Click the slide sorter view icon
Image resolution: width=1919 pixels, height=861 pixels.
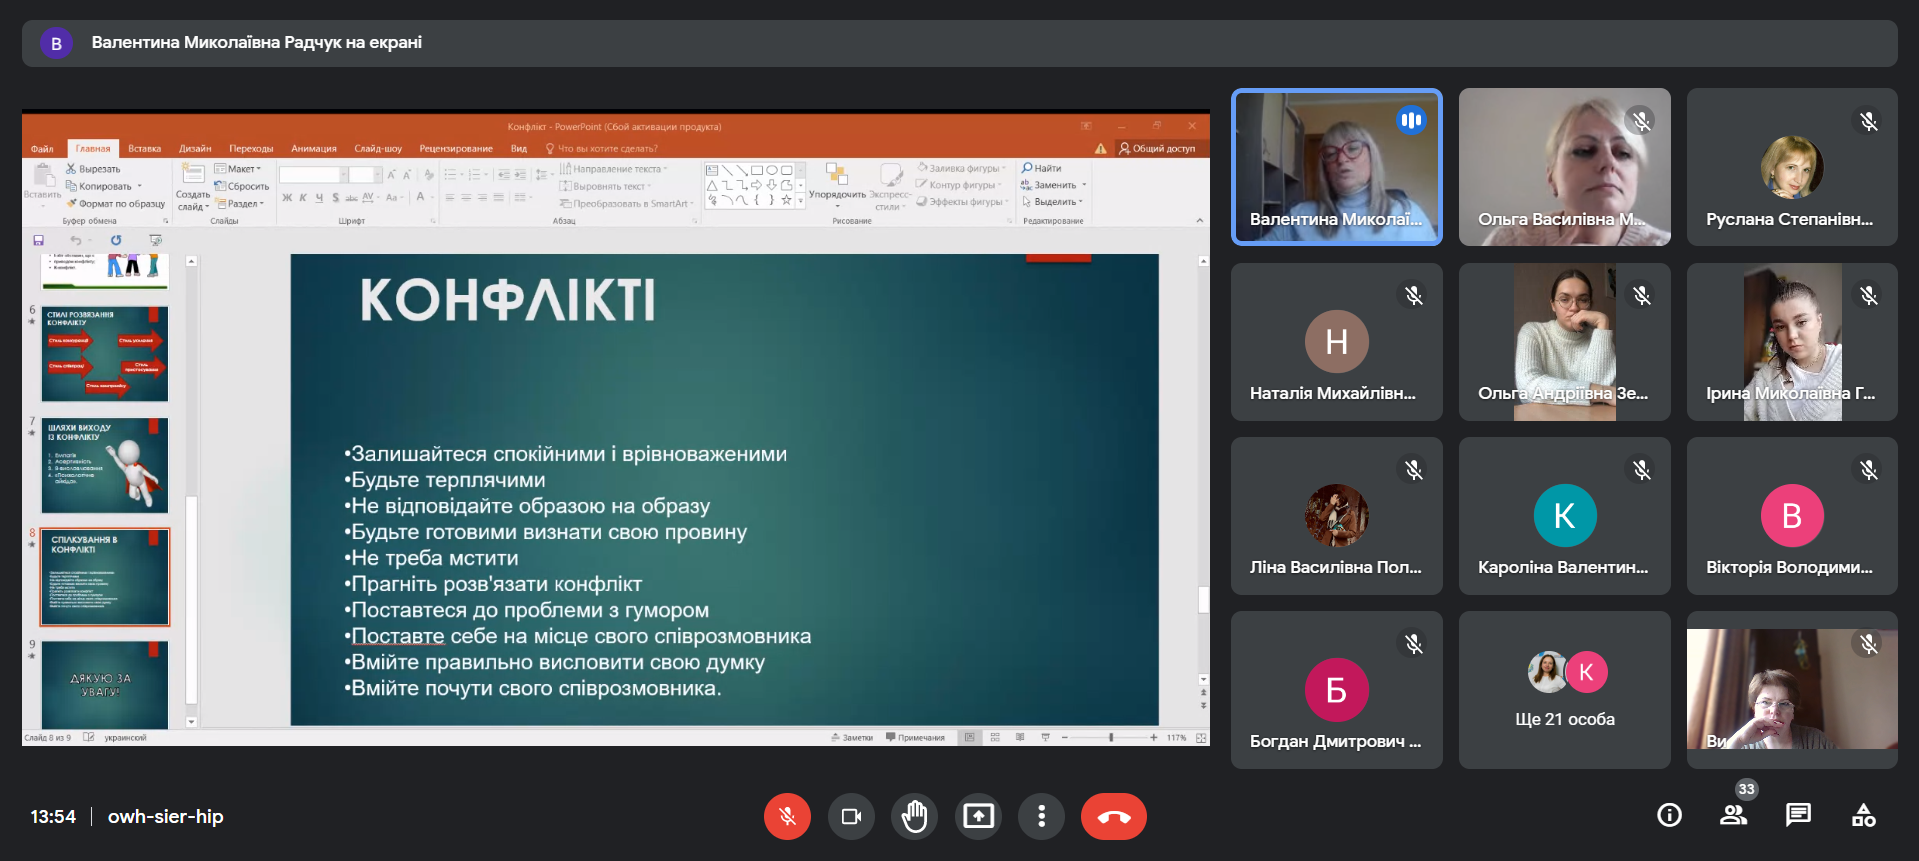(x=995, y=738)
